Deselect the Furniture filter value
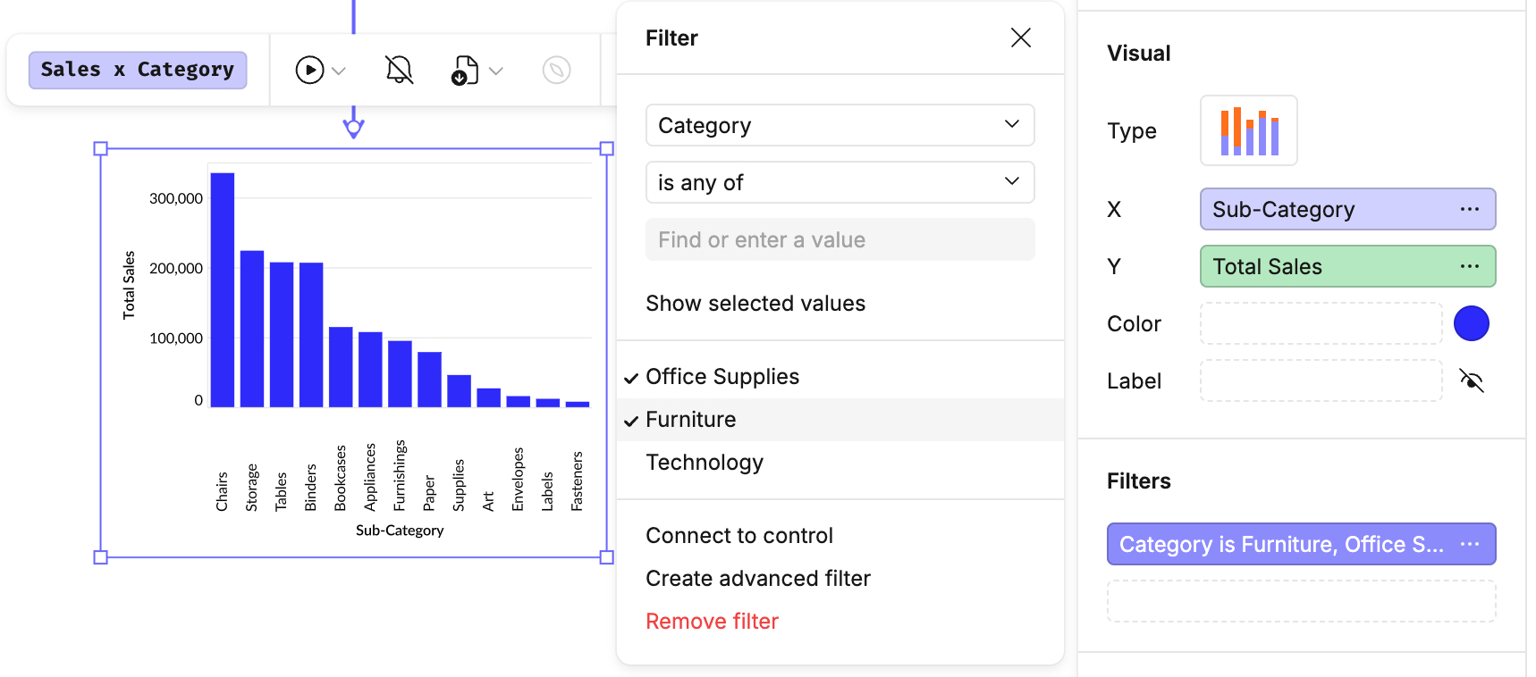 691,420
